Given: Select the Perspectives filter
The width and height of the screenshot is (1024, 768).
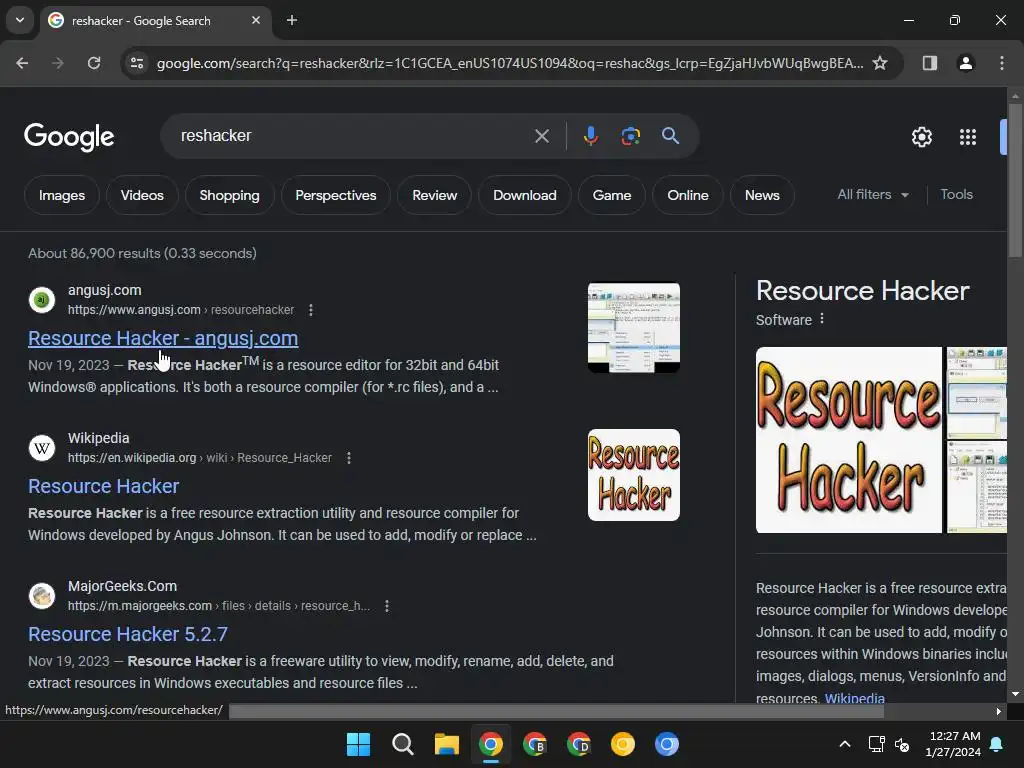Looking at the screenshot, I should 336,195.
